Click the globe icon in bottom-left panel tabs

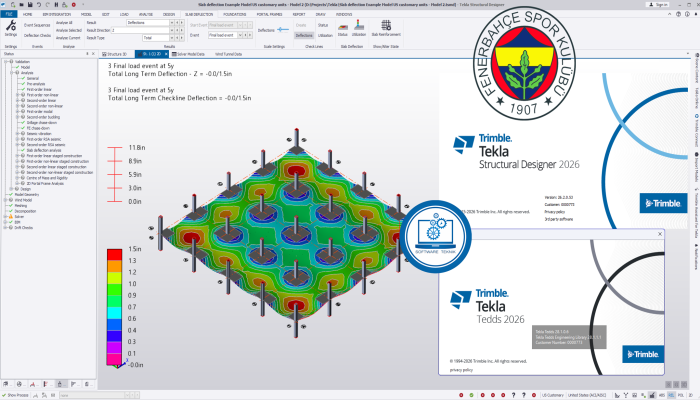(x=19, y=384)
